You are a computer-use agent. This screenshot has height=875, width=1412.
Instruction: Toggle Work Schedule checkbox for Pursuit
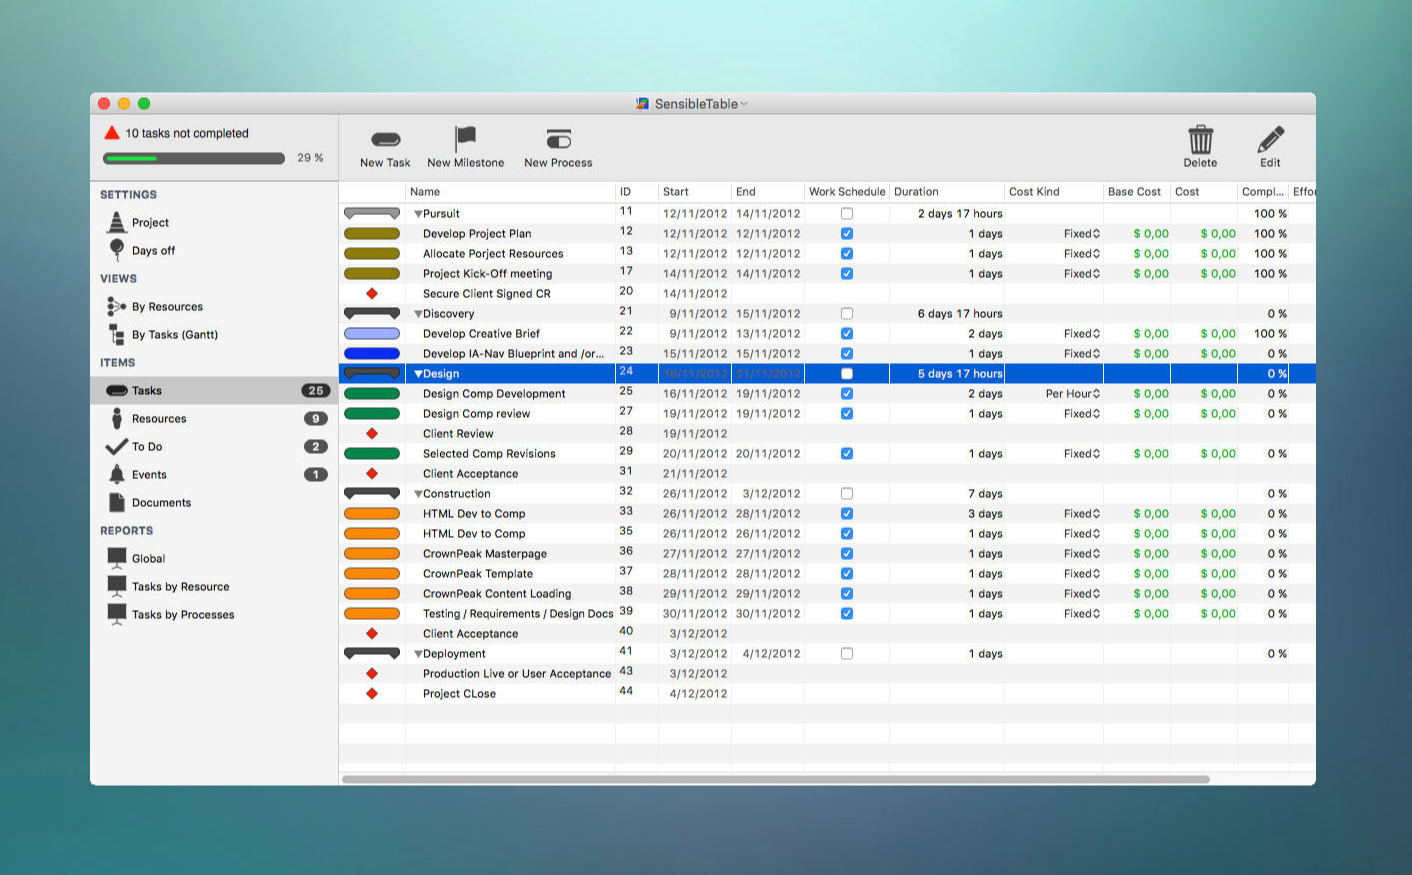847,213
